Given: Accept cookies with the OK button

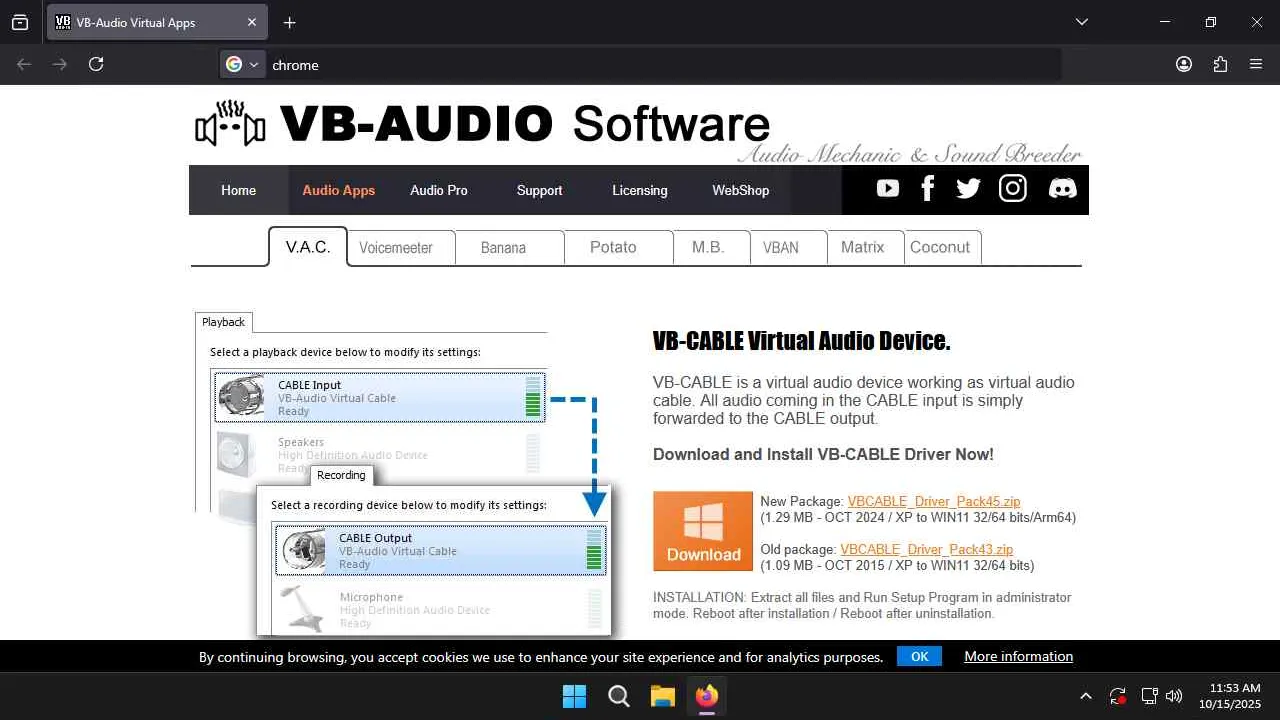Looking at the screenshot, I should click(x=920, y=657).
